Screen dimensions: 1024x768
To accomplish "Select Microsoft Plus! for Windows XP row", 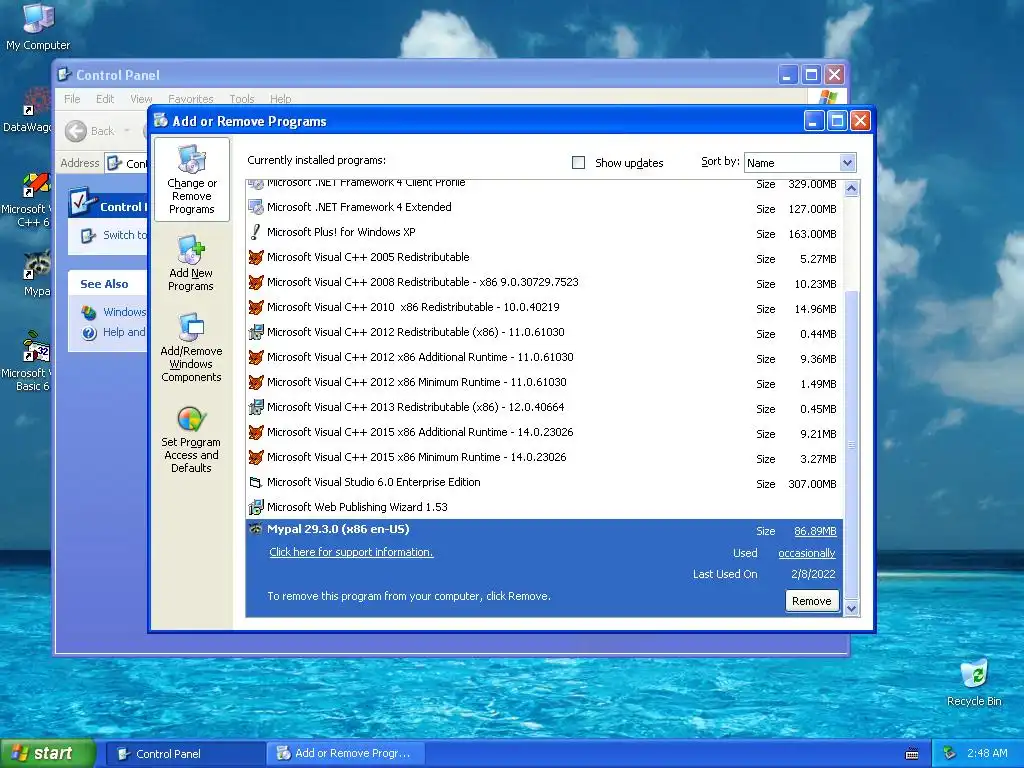I will [x=545, y=232].
